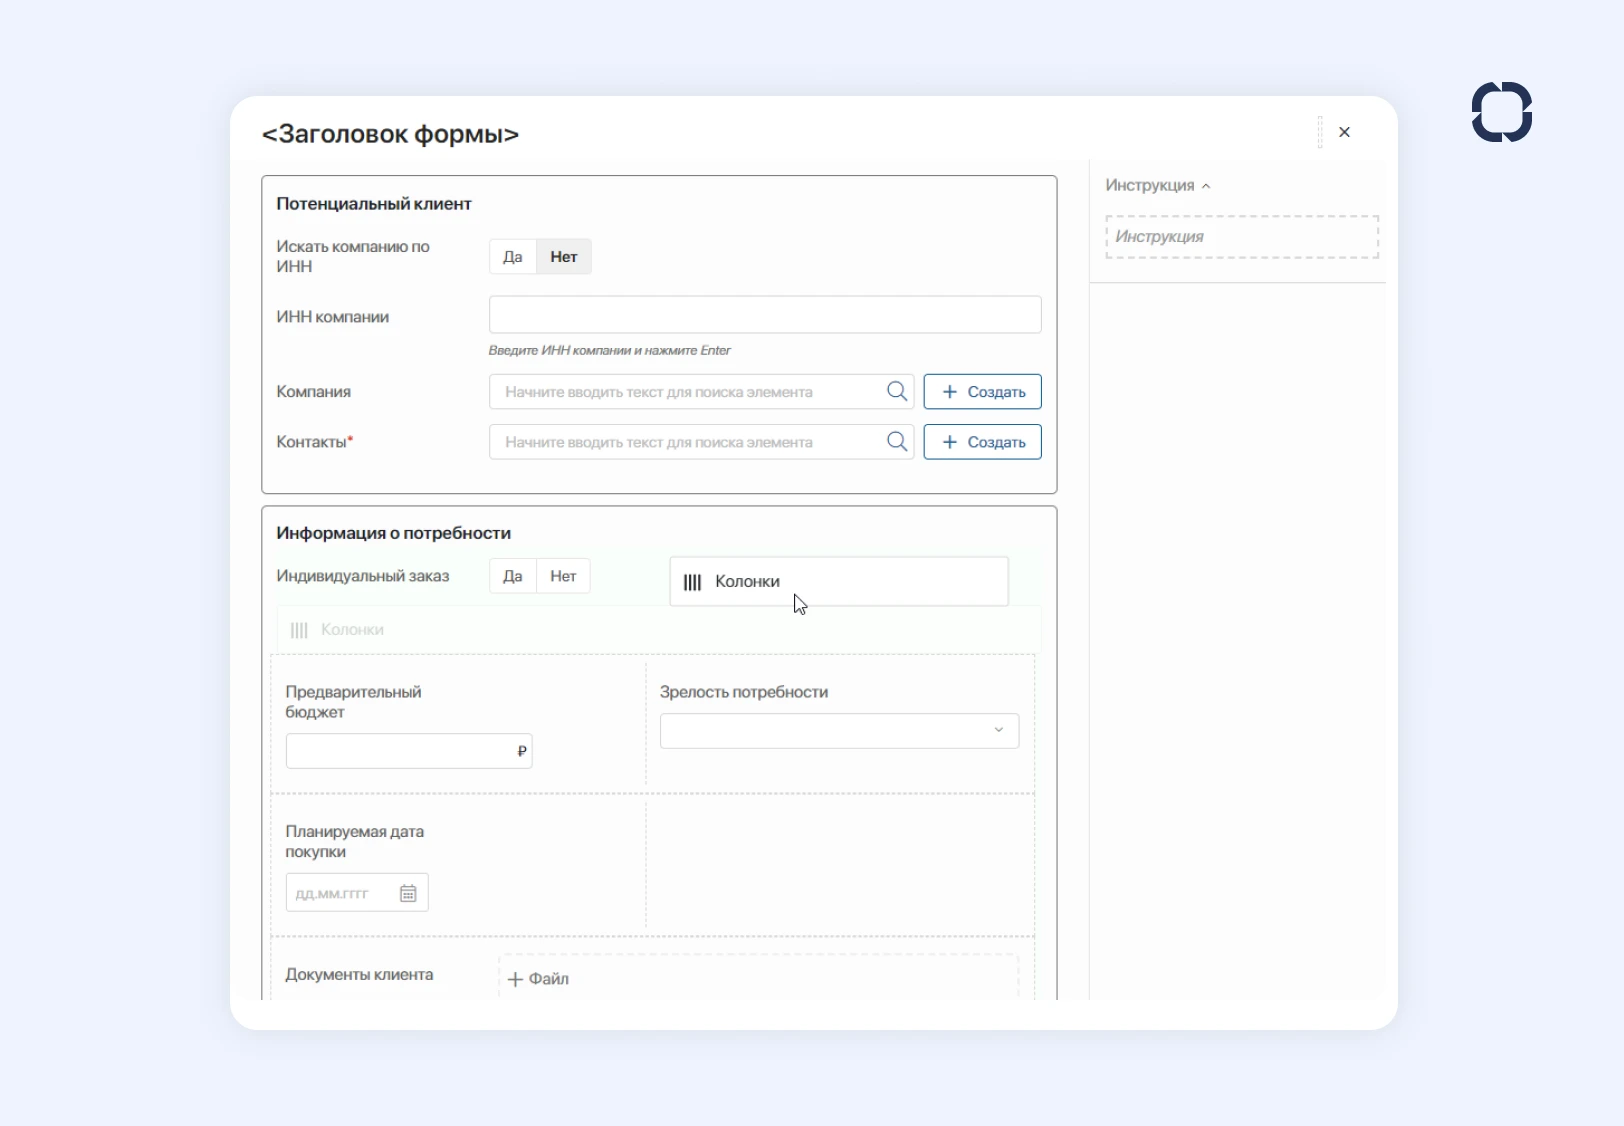Click the drag handle of the Колонки block

[693, 581]
